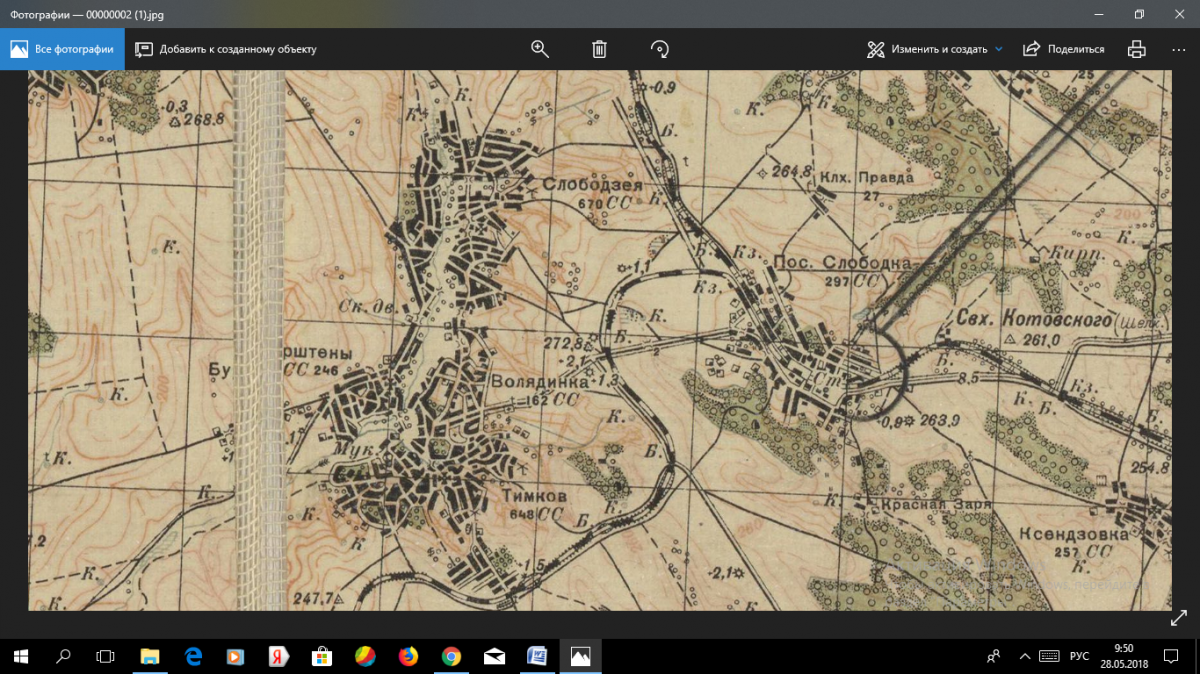Open Microsoft Edge from the taskbar

[x=193, y=656]
